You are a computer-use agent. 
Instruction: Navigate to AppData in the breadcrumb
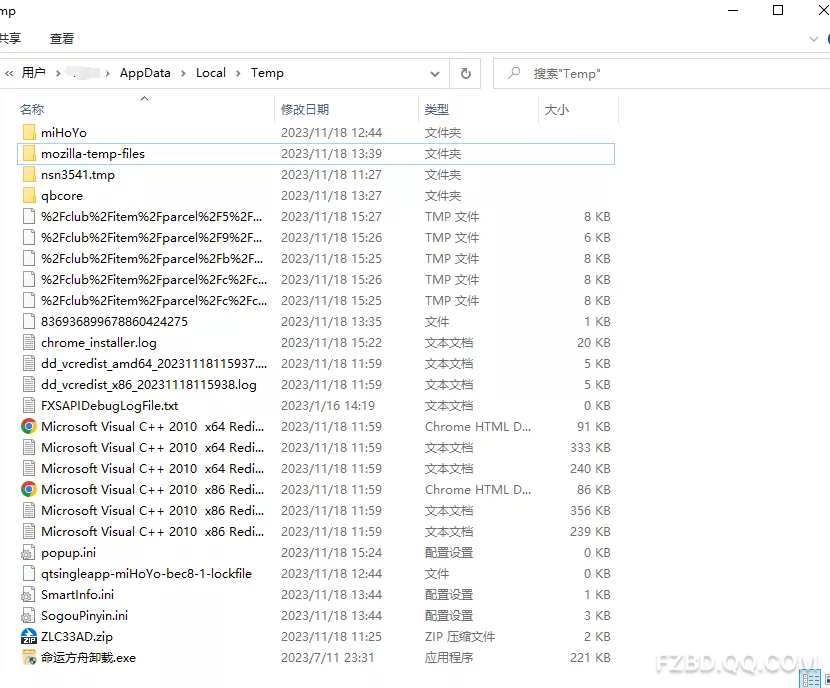145,73
